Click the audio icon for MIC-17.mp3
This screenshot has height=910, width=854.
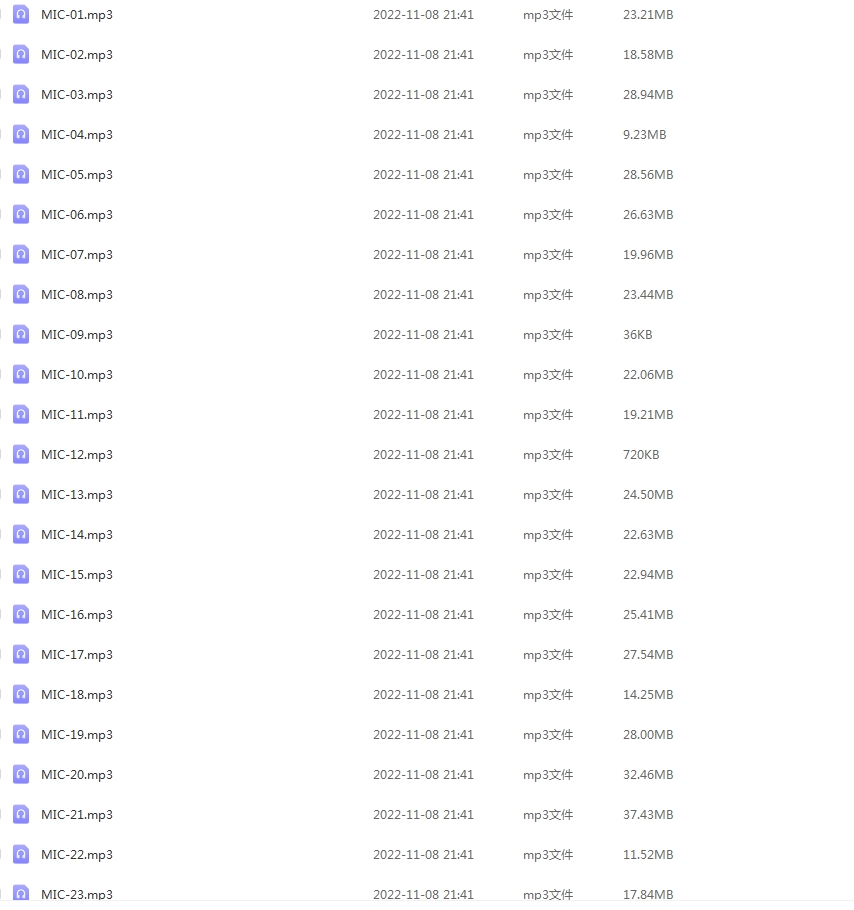(21, 655)
